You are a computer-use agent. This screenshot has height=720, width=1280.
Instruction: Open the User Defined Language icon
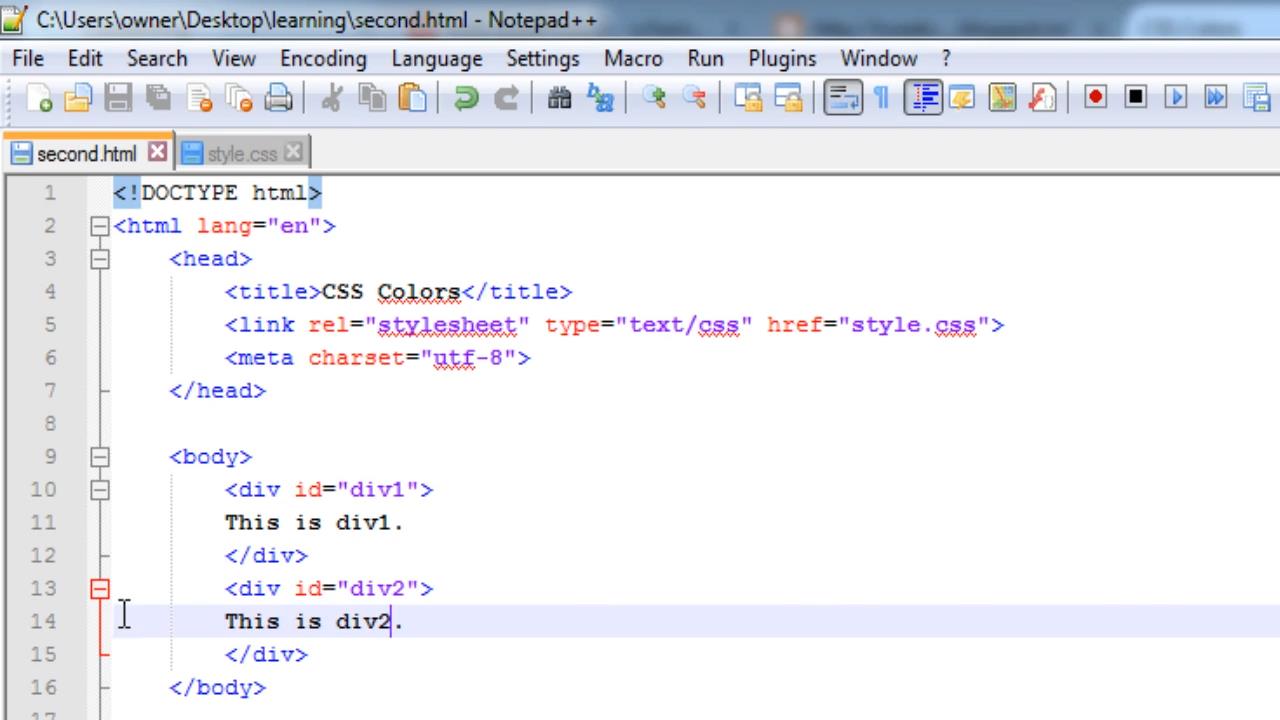(962, 97)
